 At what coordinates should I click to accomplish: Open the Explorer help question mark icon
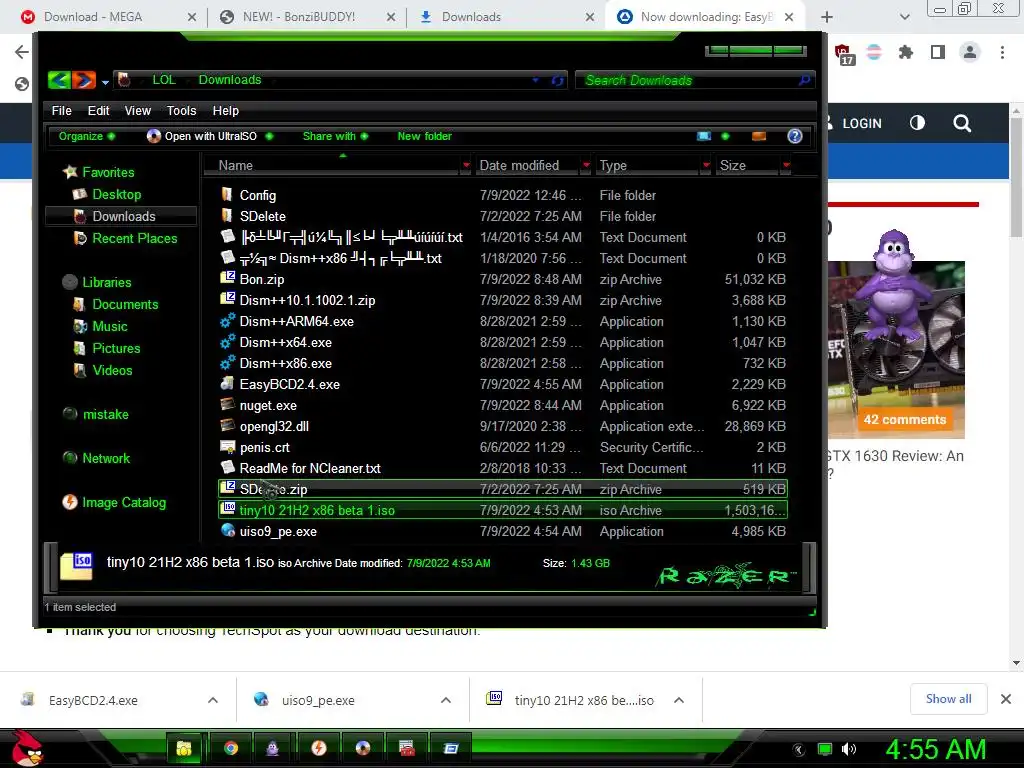(x=794, y=136)
